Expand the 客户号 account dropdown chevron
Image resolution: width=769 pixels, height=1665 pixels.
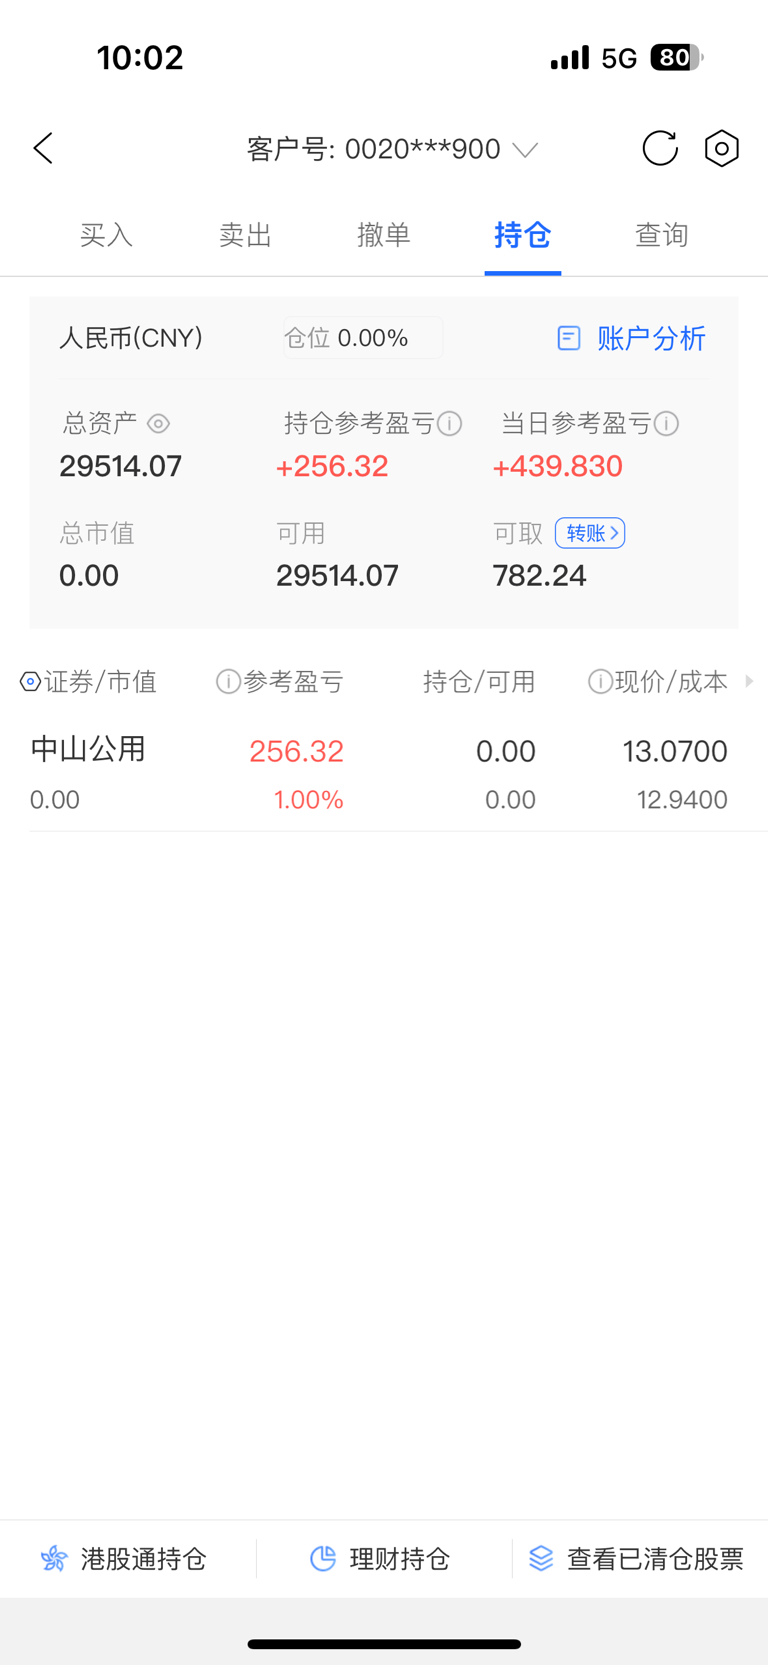[525, 150]
